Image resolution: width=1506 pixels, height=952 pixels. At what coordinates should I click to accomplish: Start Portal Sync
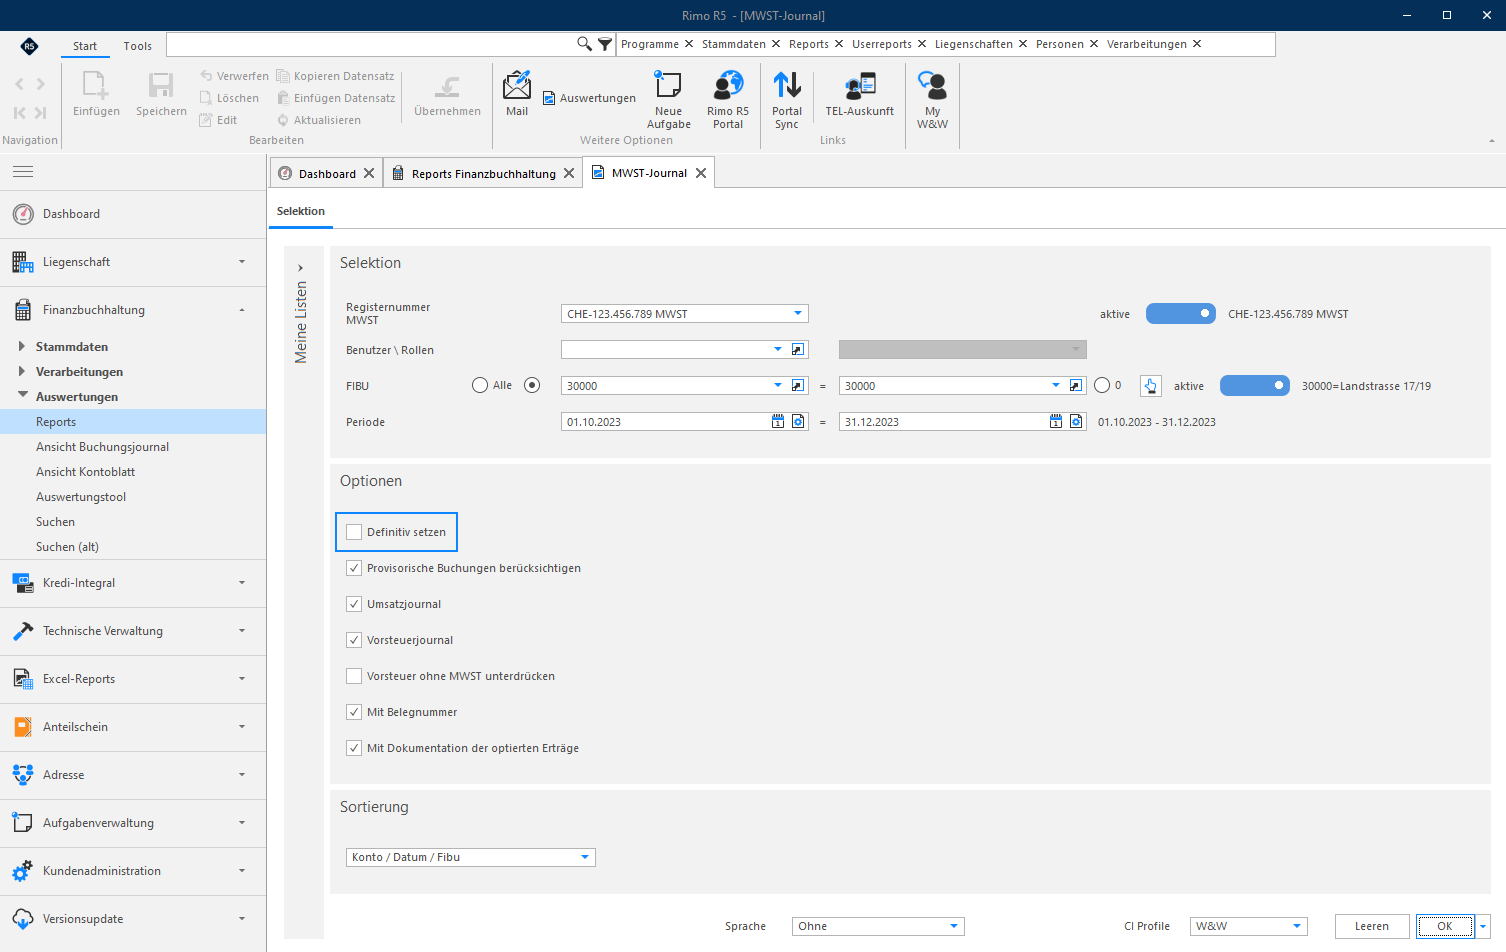[787, 100]
